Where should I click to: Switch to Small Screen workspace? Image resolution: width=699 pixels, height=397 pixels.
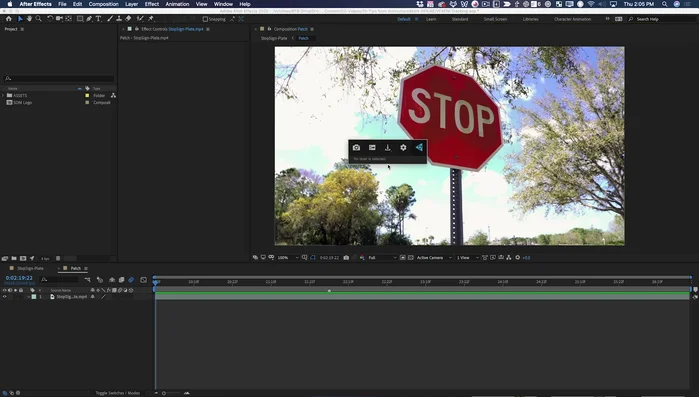[495, 19]
